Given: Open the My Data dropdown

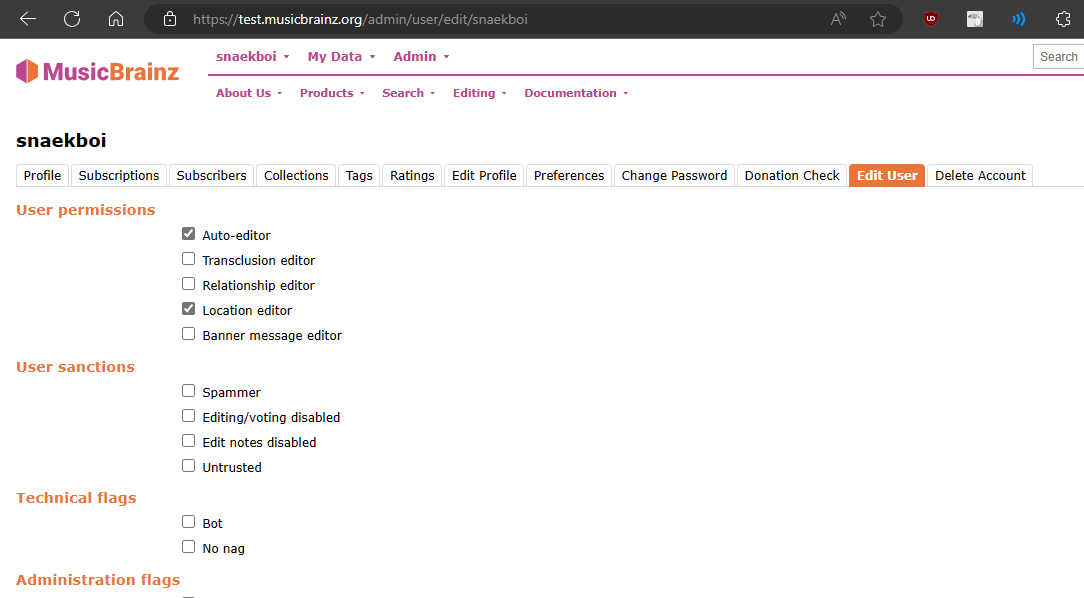Looking at the screenshot, I should pos(341,57).
